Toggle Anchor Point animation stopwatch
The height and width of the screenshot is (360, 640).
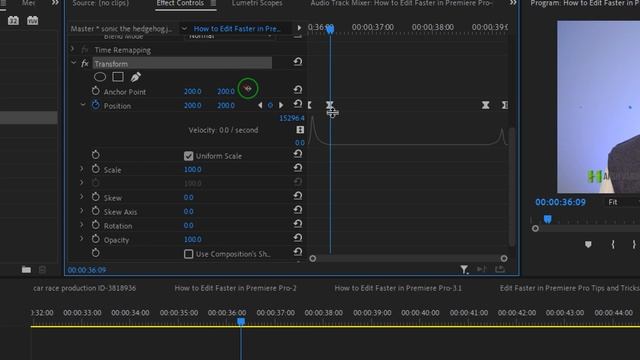pyautogui.click(x=96, y=91)
